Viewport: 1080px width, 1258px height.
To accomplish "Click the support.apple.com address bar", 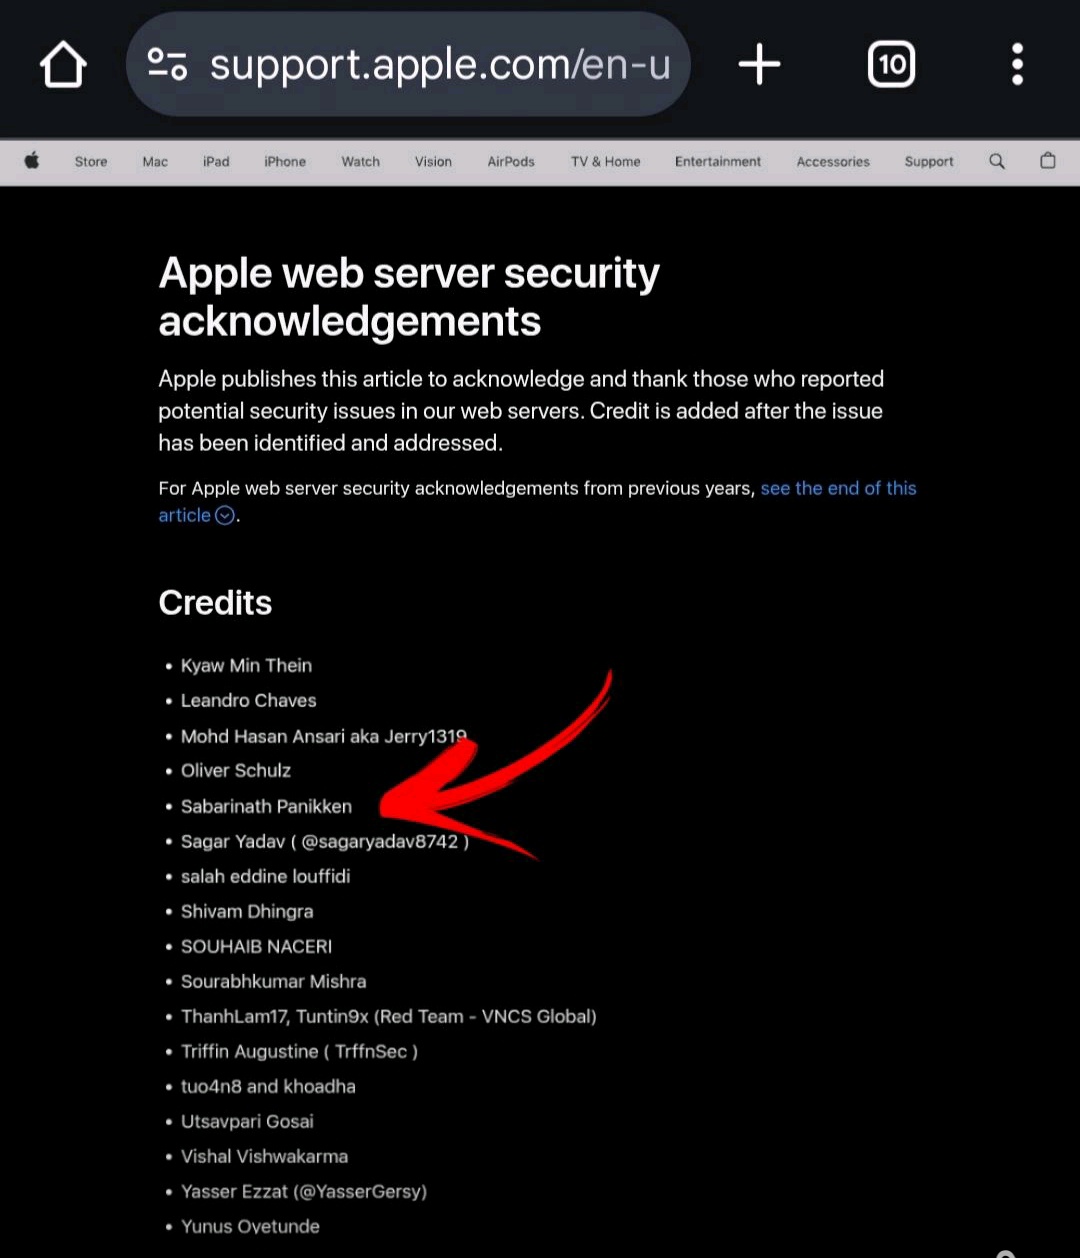I will [x=438, y=66].
